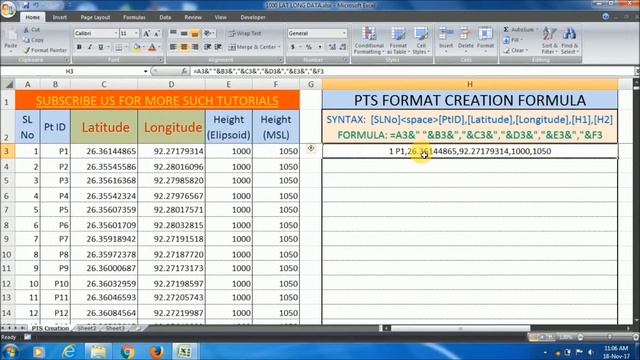Click the Decrease Indent icon
The height and width of the screenshot is (360, 640).
208,47
